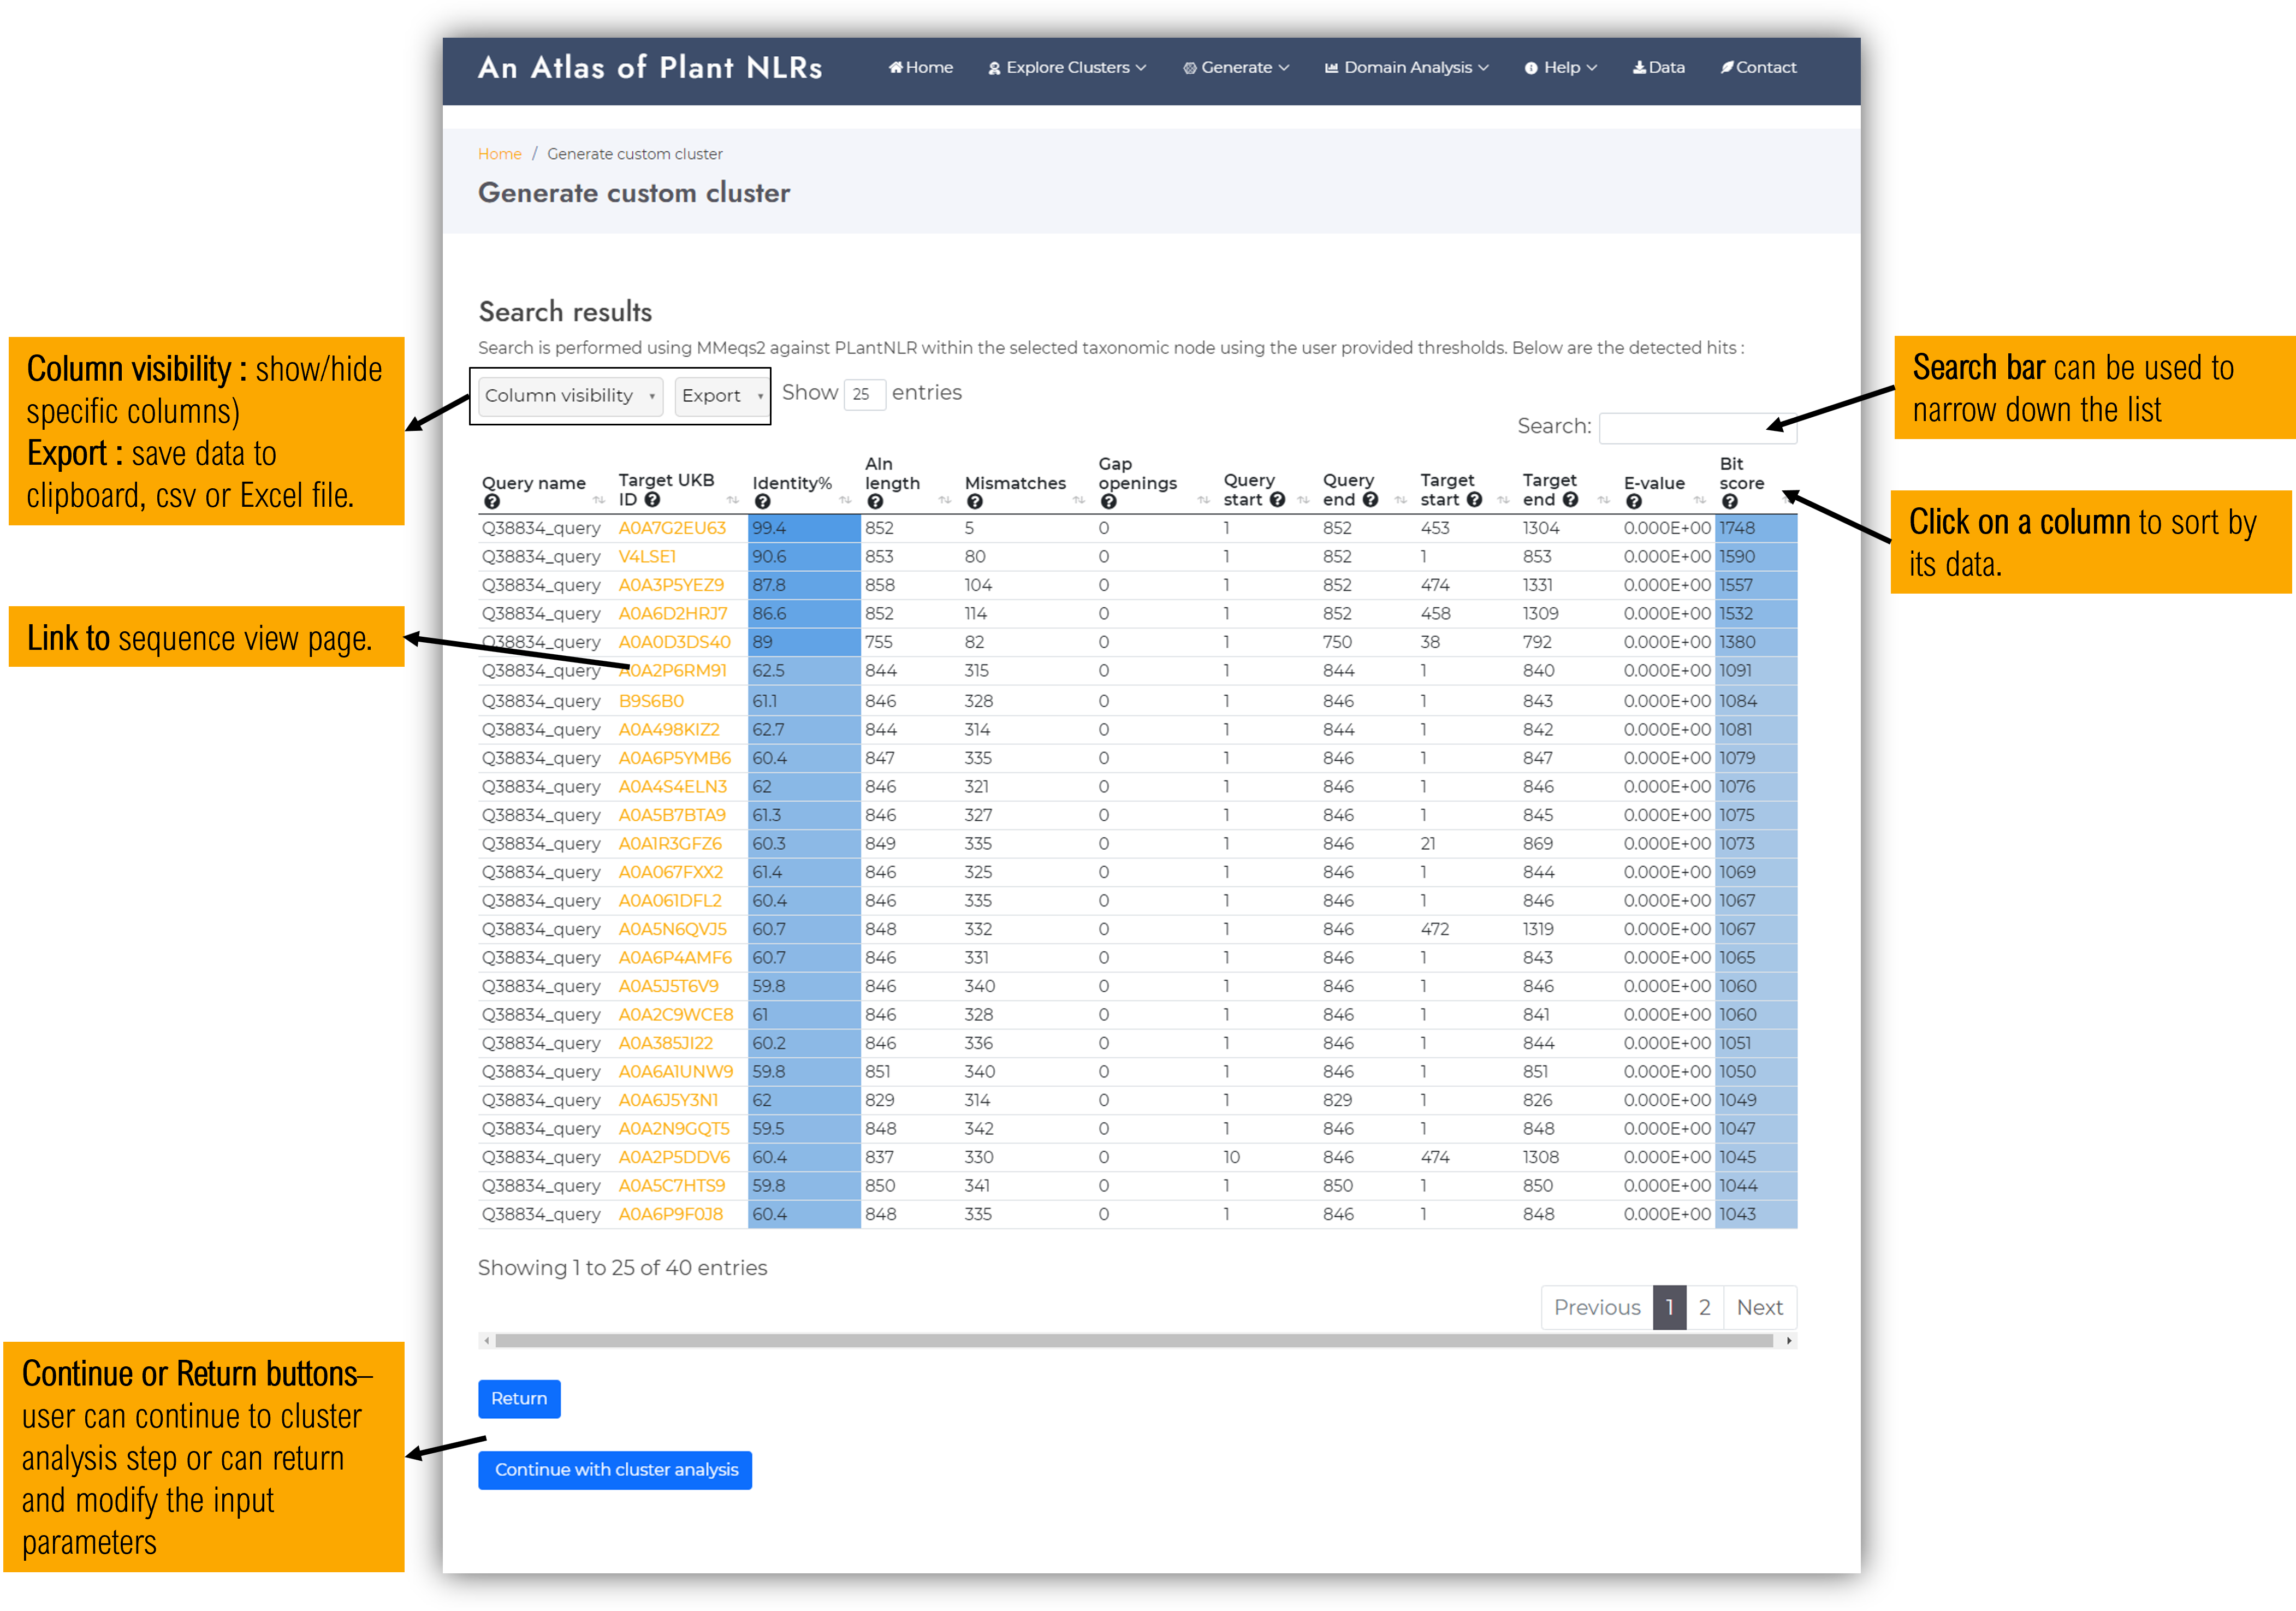Click the person icon beside Explore Clusters
2296x1611 pixels.
pyautogui.click(x=994, y=67)
